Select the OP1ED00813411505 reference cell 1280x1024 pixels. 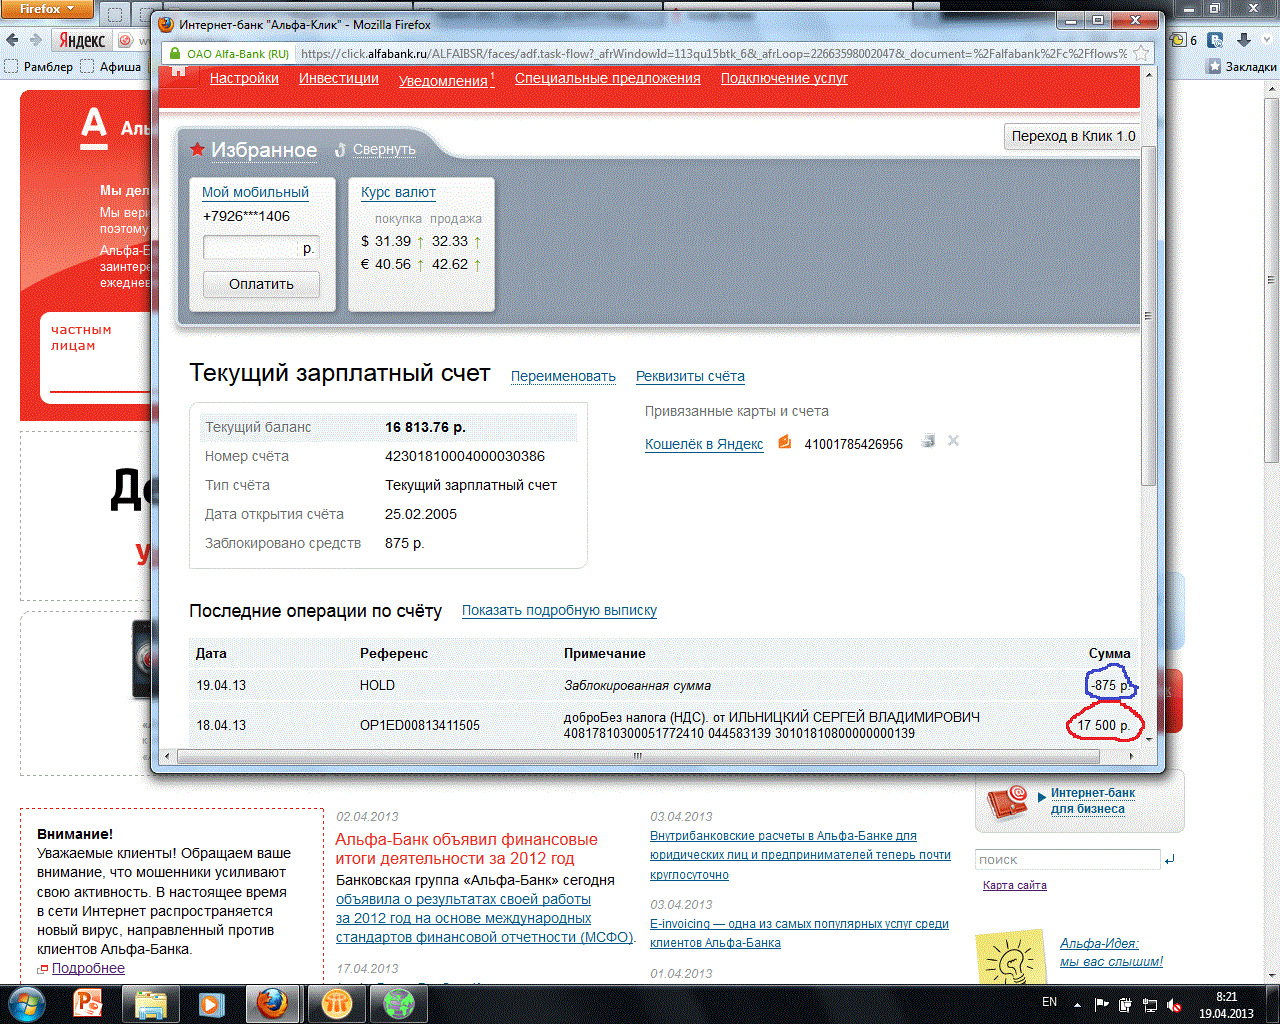(x=420, y=725)
